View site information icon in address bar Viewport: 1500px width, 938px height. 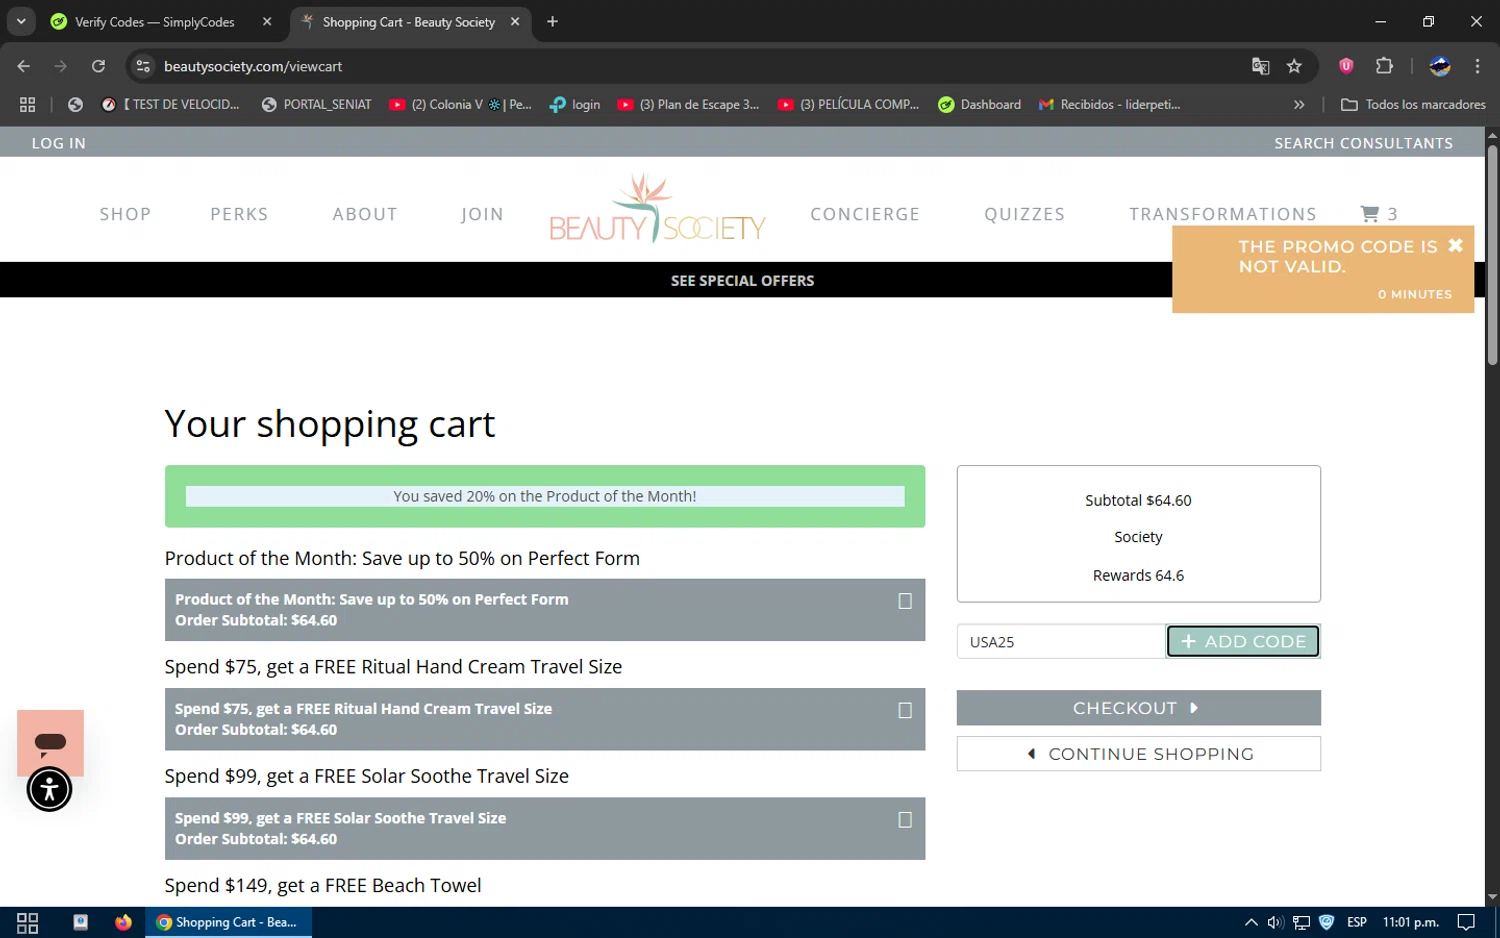[143, 66]
